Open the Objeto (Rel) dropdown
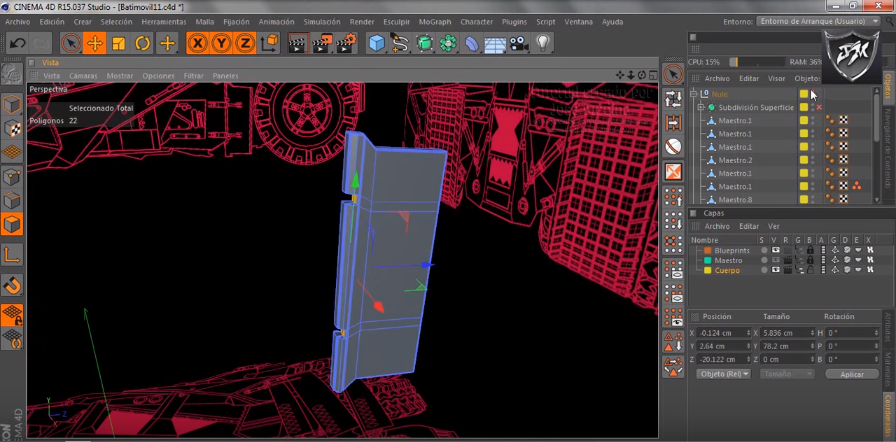896x442 pixels. point(723,374)
